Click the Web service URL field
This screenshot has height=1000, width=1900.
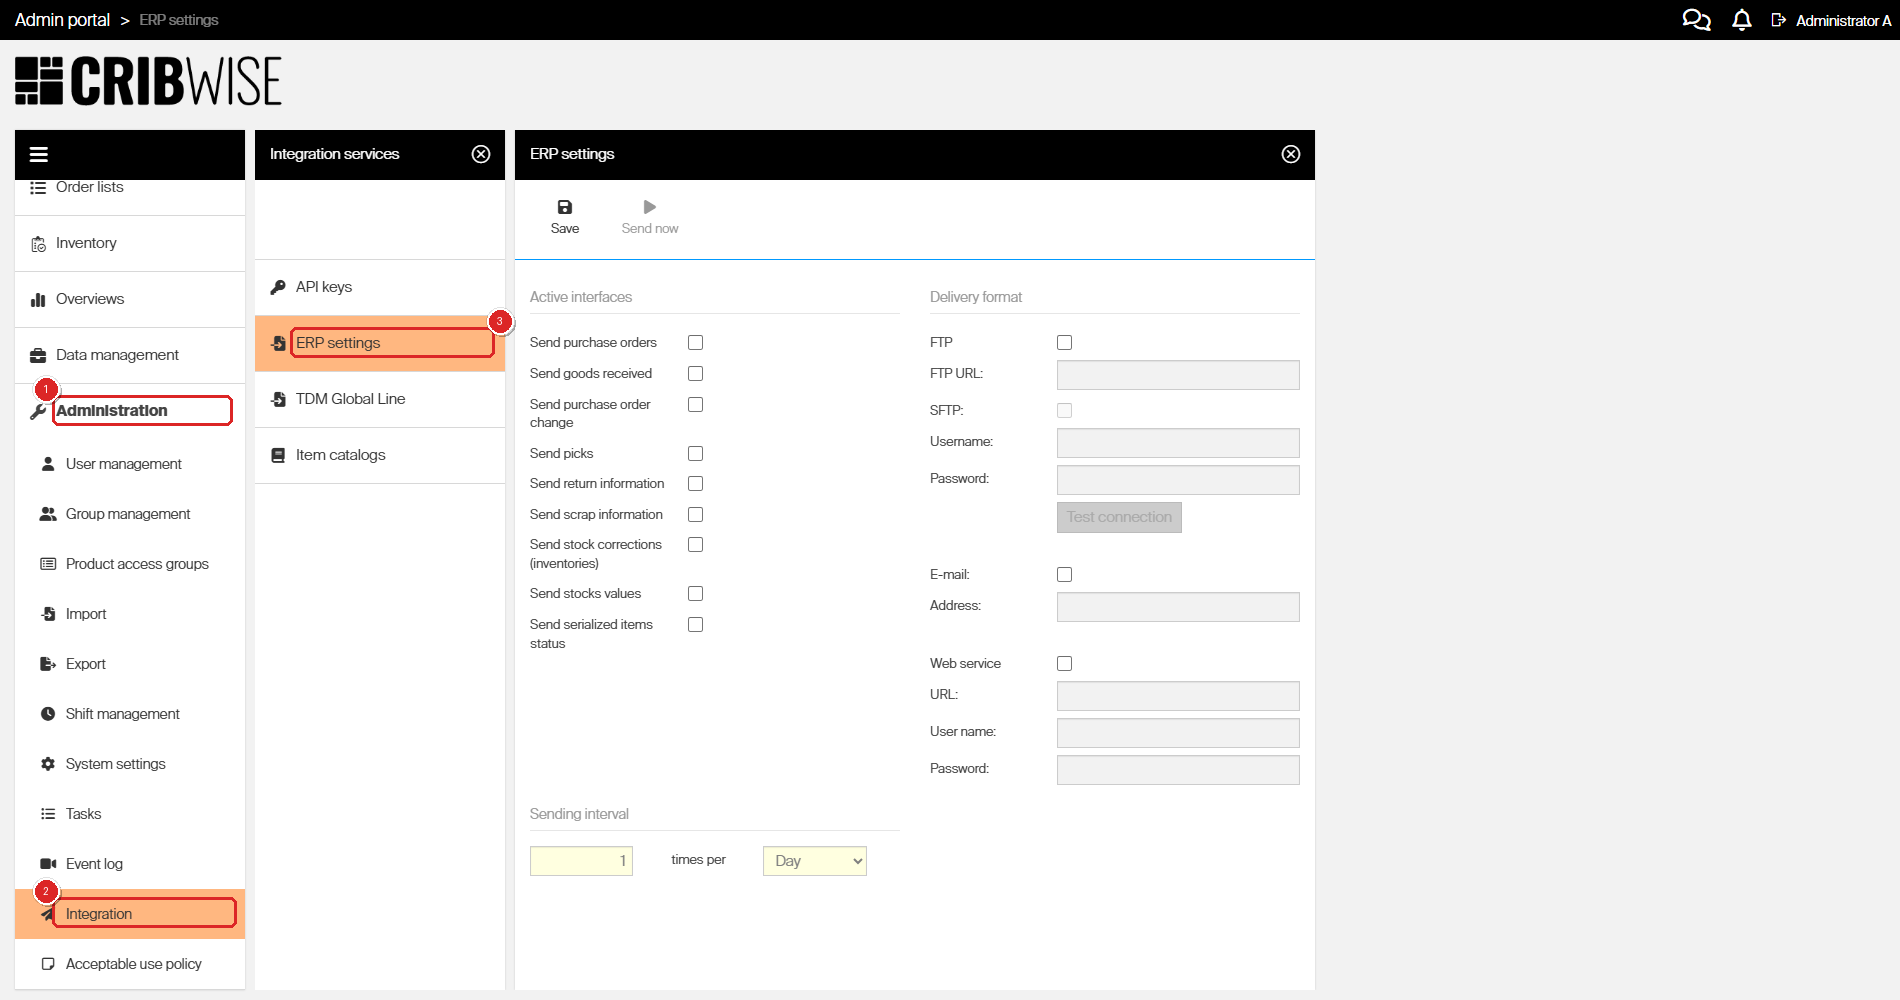click(1178, 696)
